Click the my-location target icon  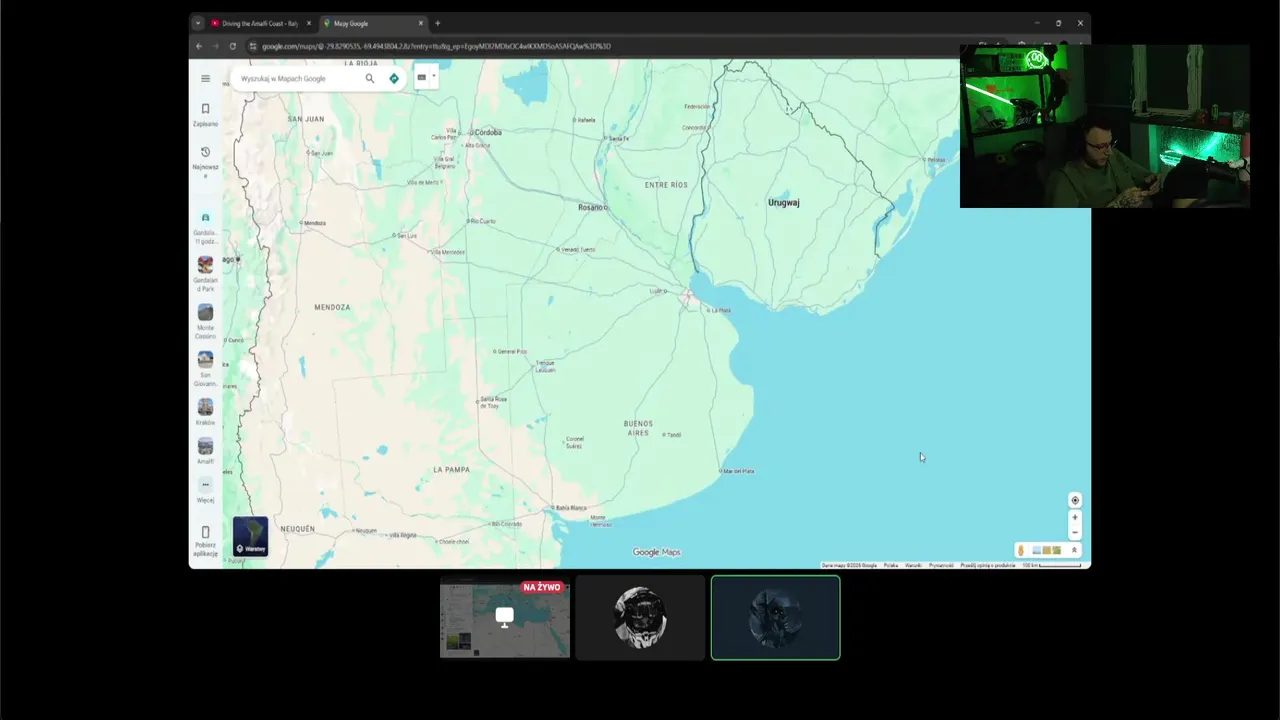(x=1075, y=500)
